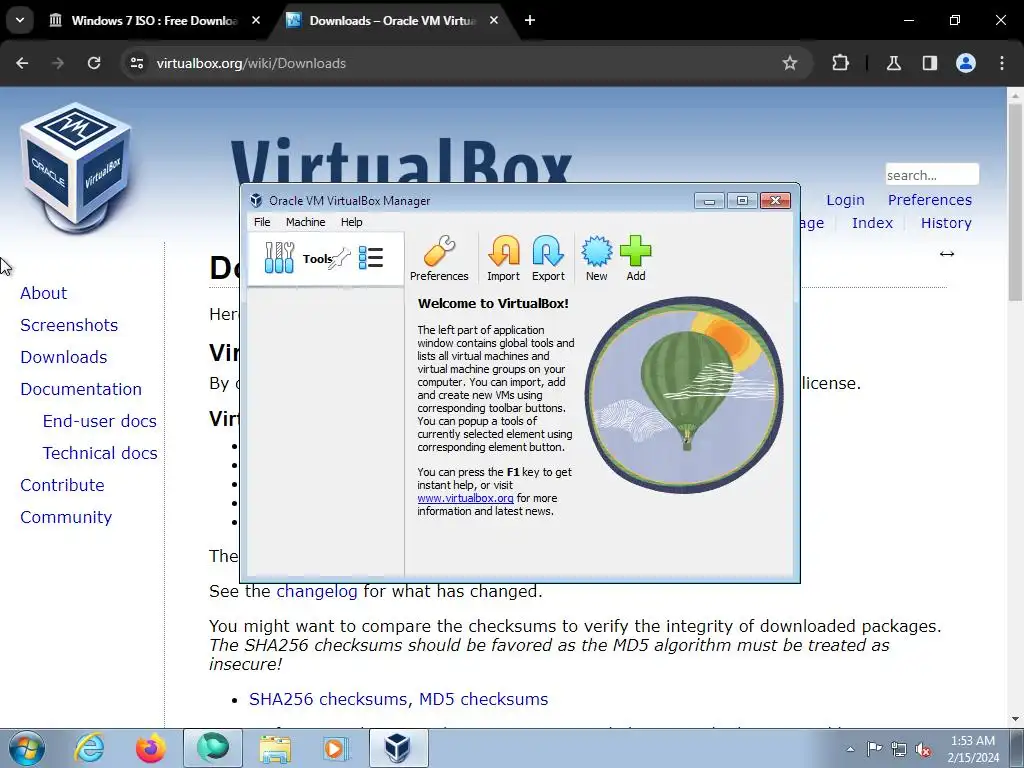The image size is (1024, 768).
Task: Click the Export appliance icon
Action: point(548,259)
